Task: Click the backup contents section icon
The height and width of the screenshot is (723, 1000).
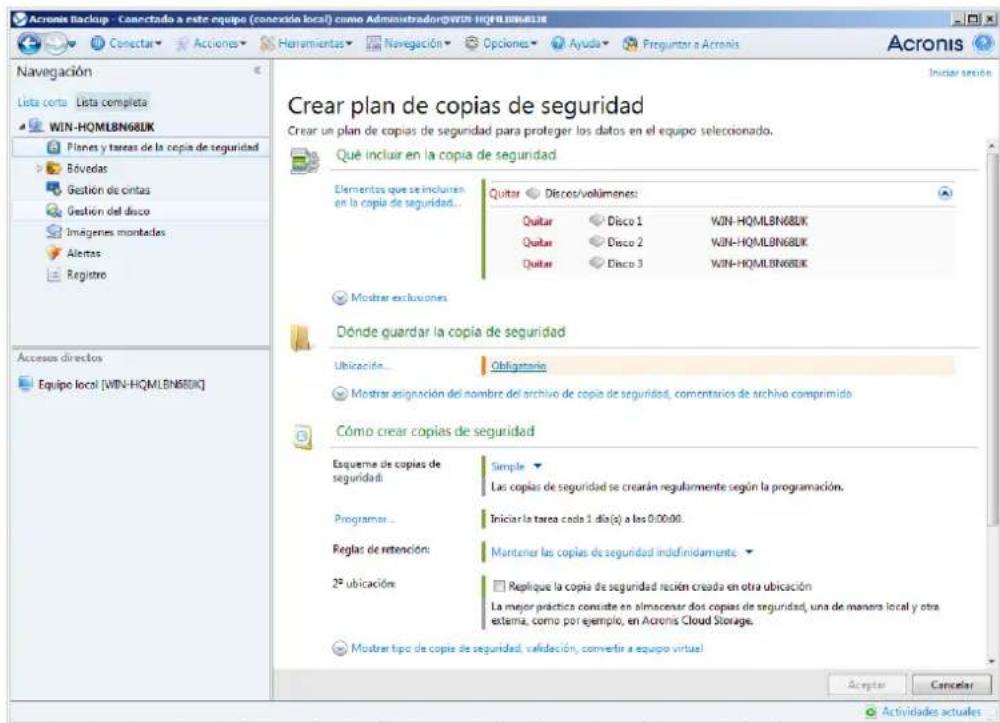Action: tap(304, 161)
